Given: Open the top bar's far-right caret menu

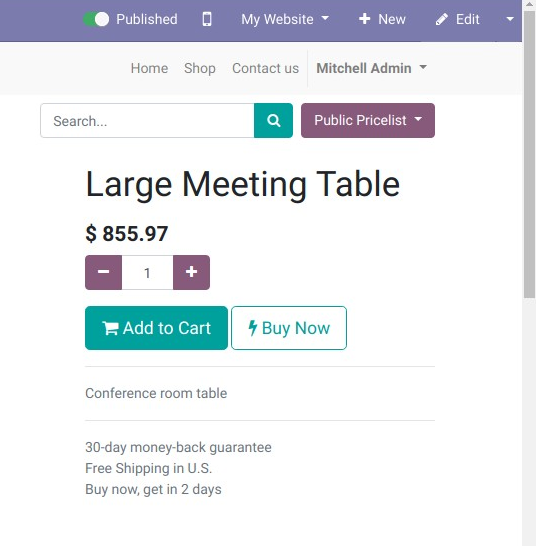Looking at the screenshot, I should click(x=510, y=19).
